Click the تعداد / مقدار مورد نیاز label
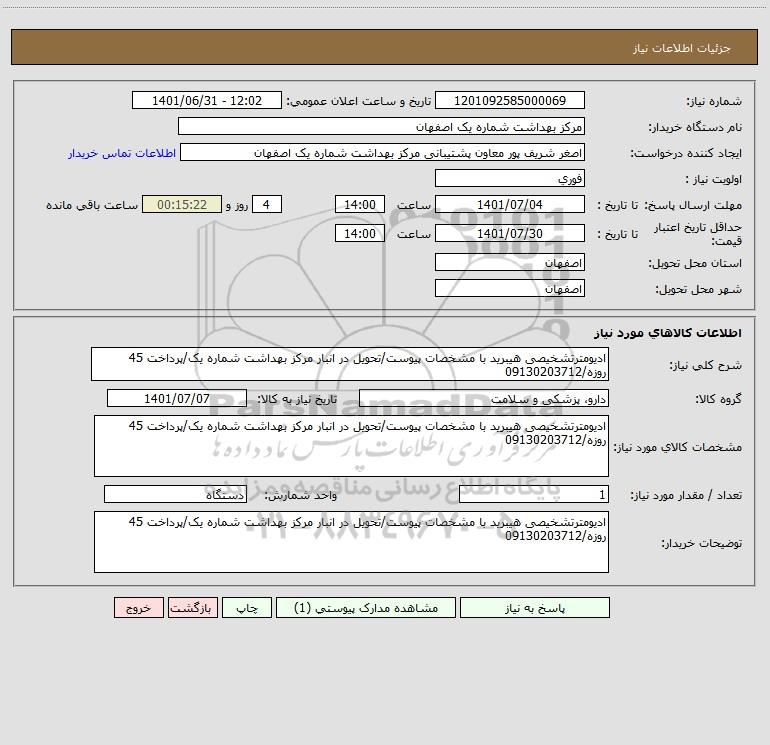The image size is (770, 745). (686, 495)
